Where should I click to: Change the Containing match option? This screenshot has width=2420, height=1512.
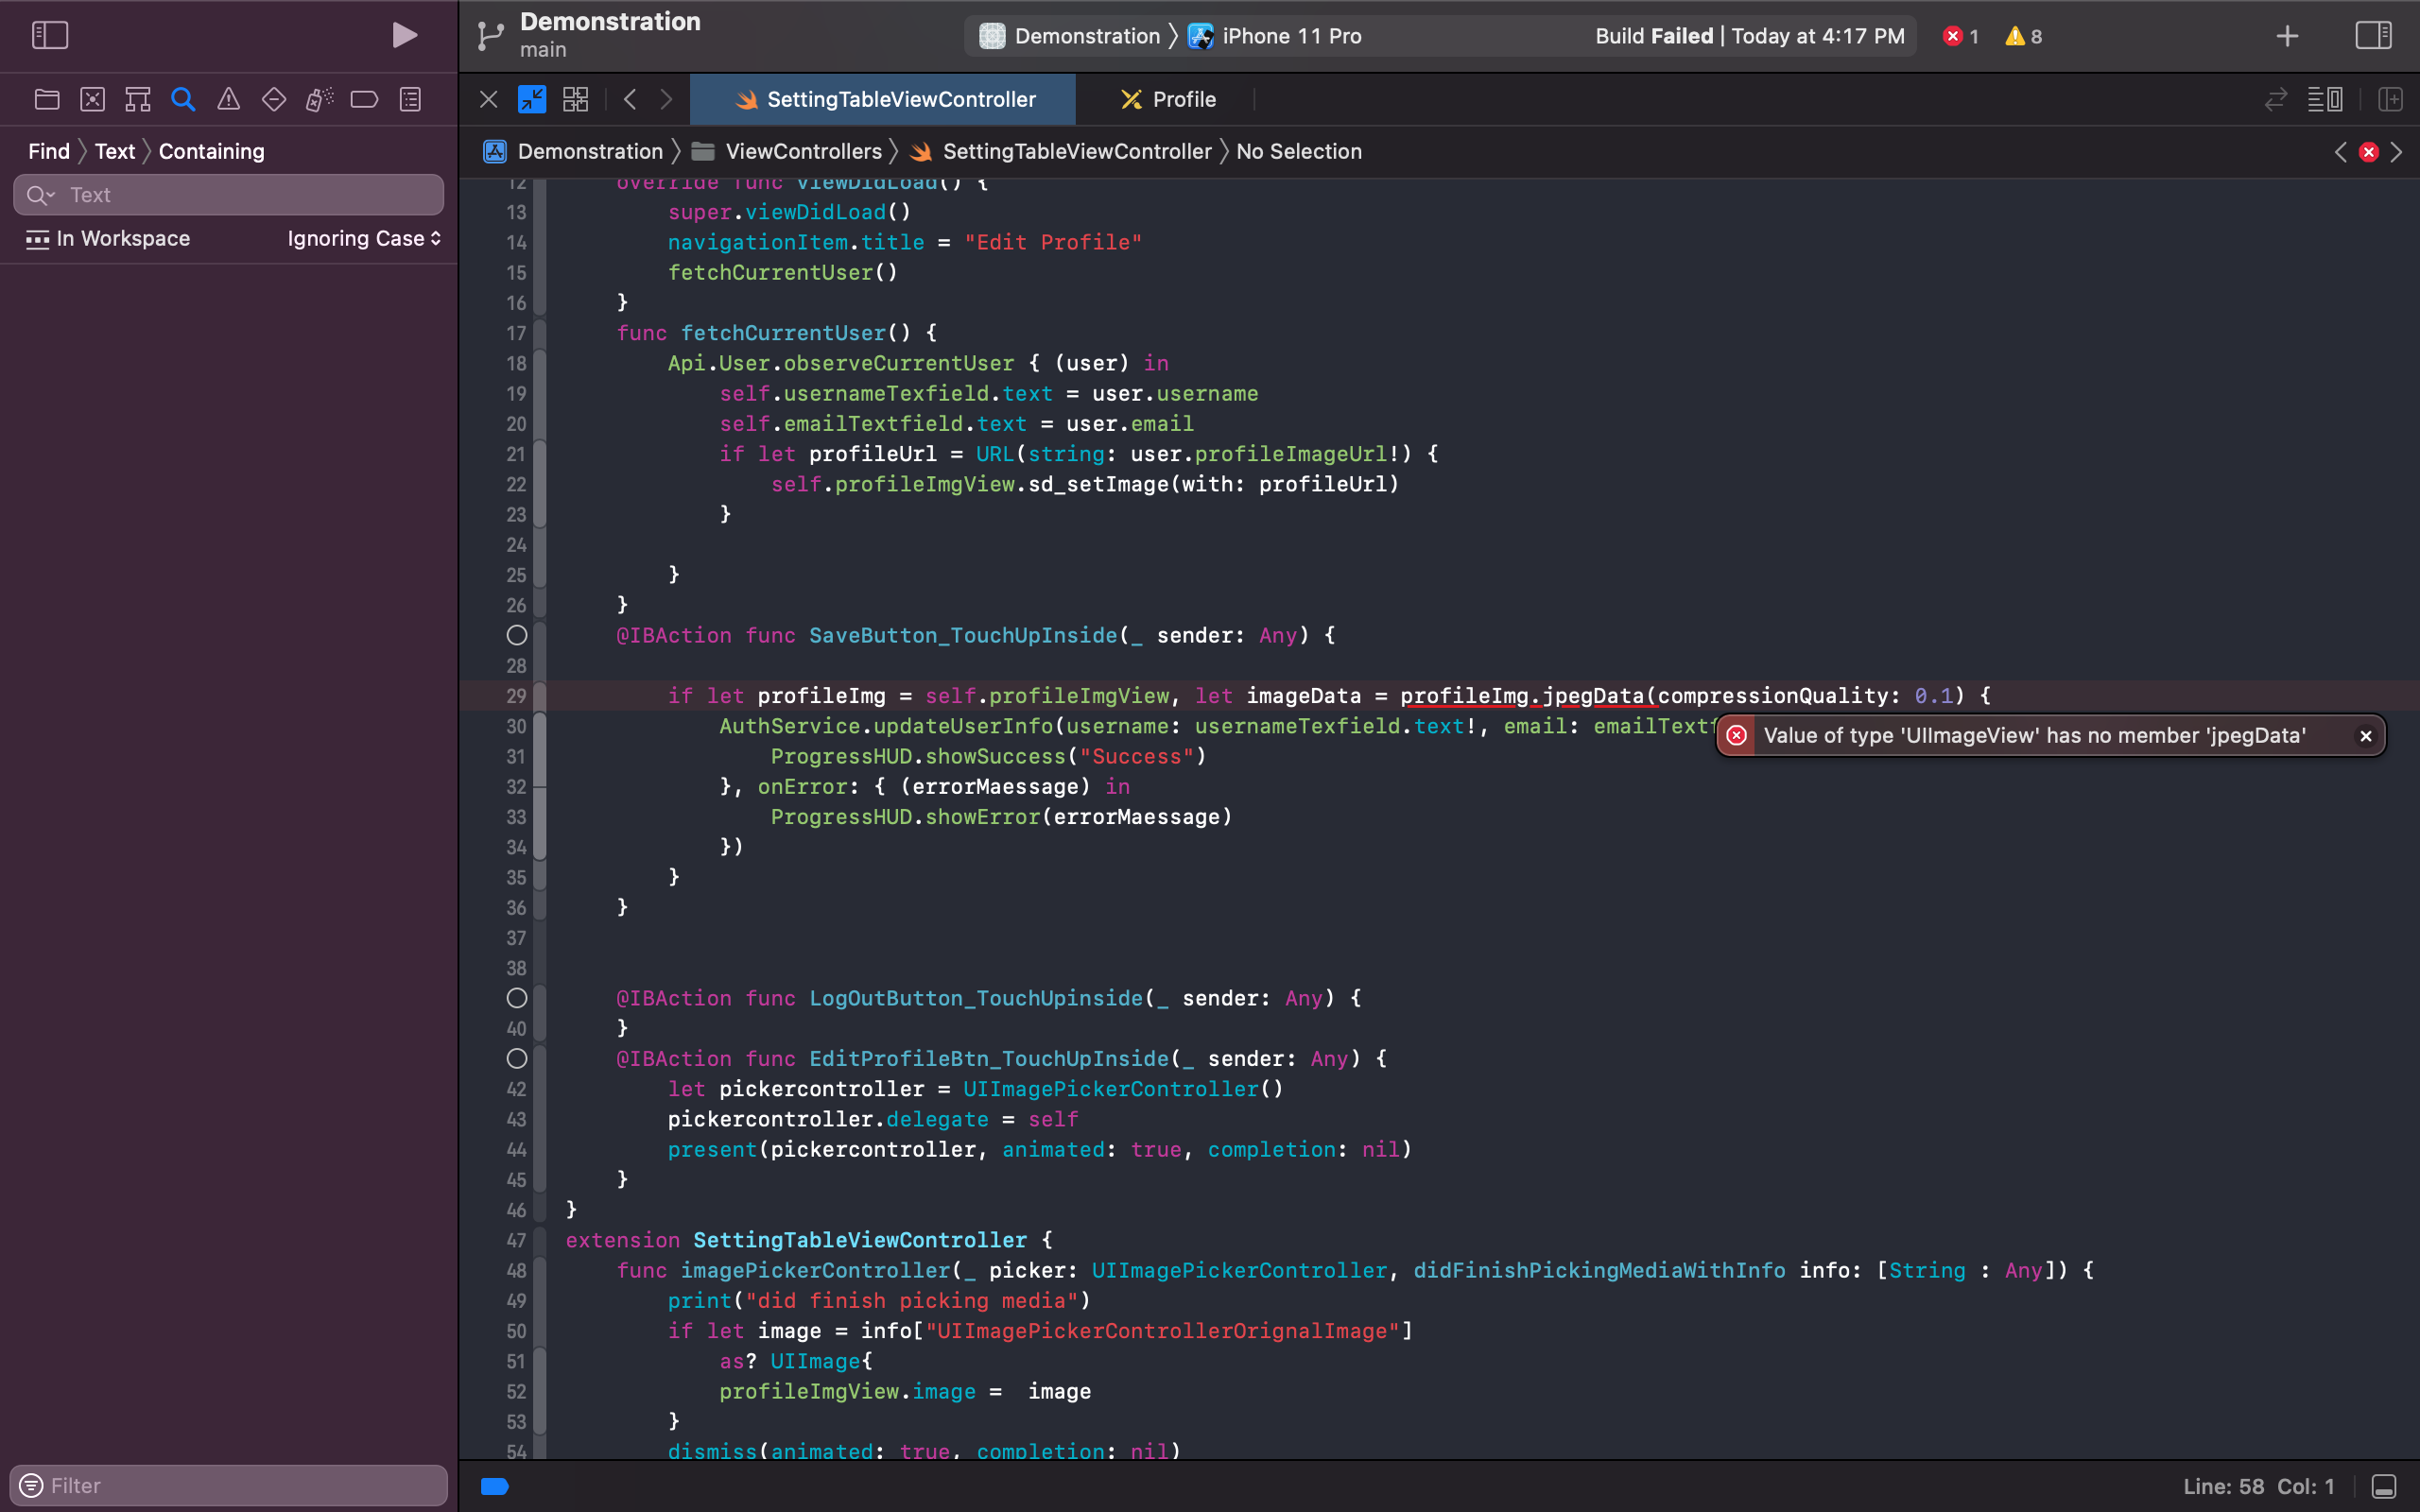point(212,151)
